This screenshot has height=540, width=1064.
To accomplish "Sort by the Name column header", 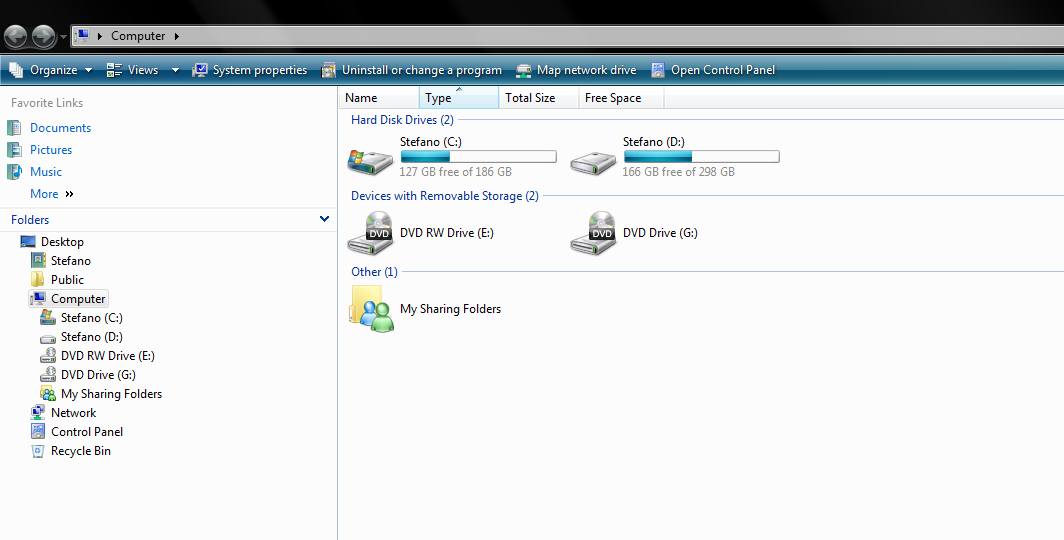I will pos(379,98).
